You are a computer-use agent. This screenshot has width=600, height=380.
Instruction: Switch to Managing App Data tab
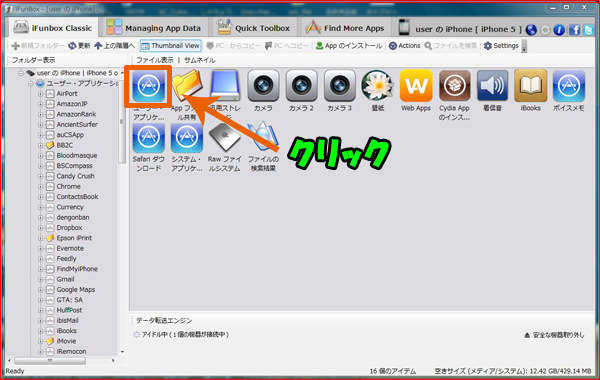point(153,28)
